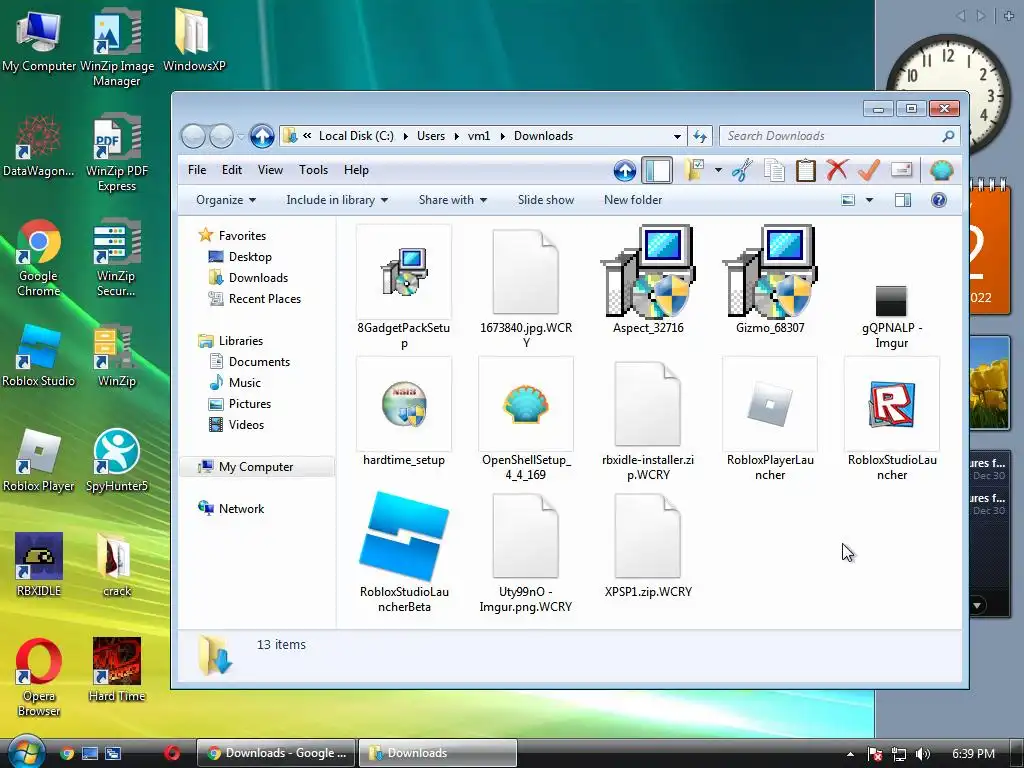Open WinZip PDF Express desktop shortcut
Image resolution: width=1024 pixels, height=768 pixels.
(x=117, y=153)
